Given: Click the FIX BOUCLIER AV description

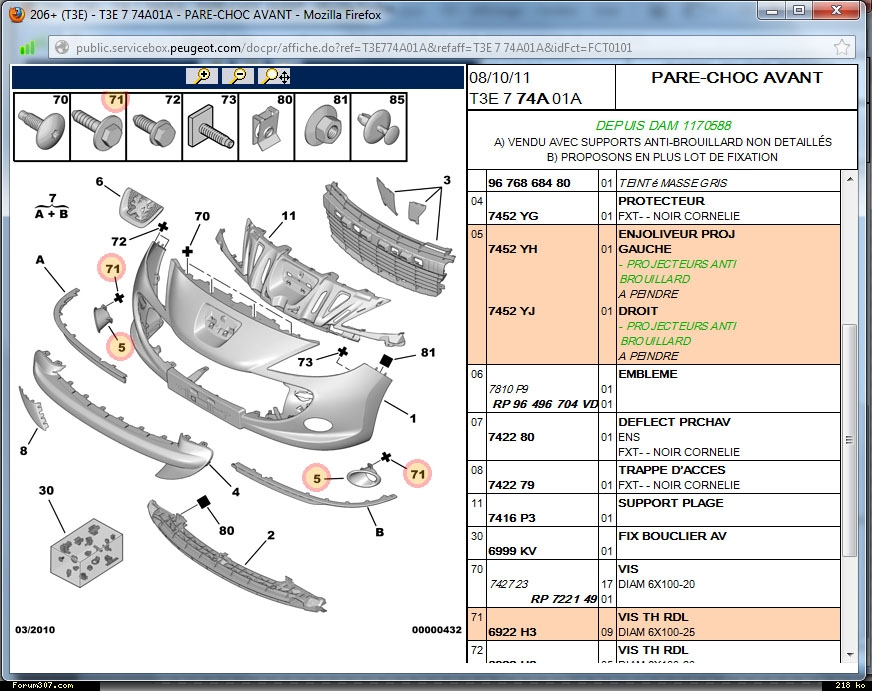Looking at the screenshot, I should tap(673, 536).
